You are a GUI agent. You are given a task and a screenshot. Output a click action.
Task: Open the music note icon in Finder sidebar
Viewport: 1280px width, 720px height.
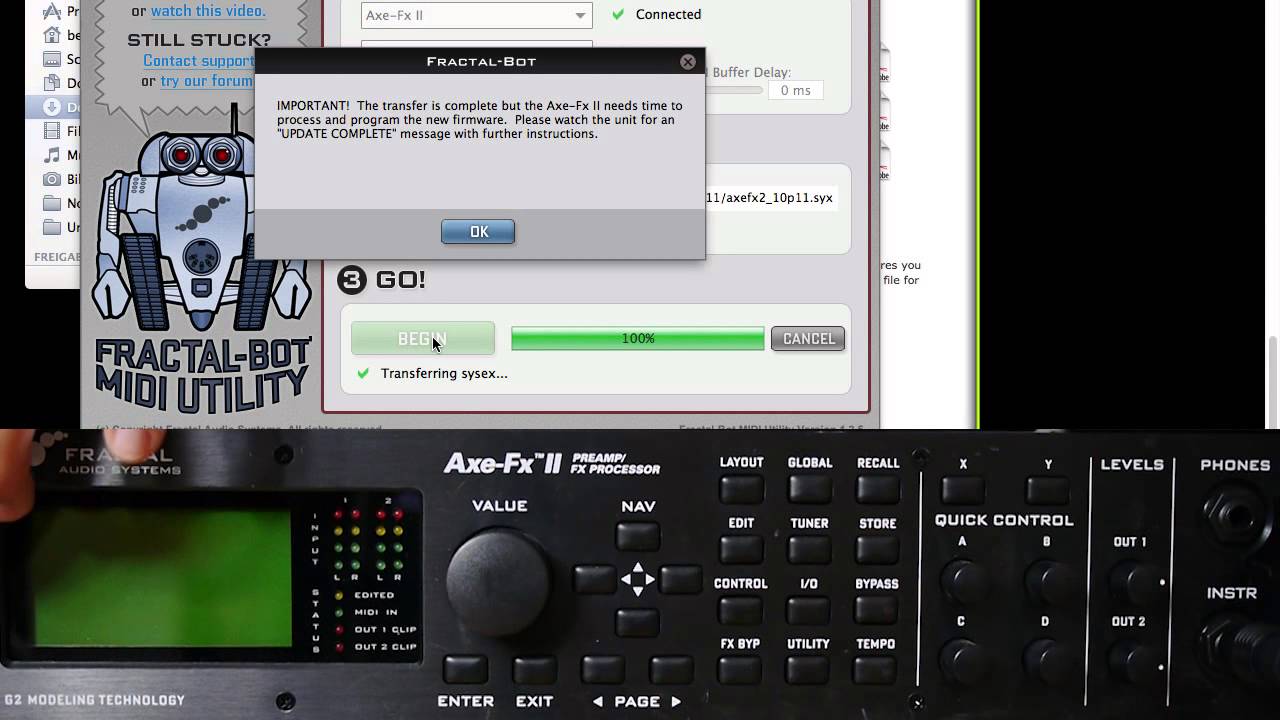(50, 155)
